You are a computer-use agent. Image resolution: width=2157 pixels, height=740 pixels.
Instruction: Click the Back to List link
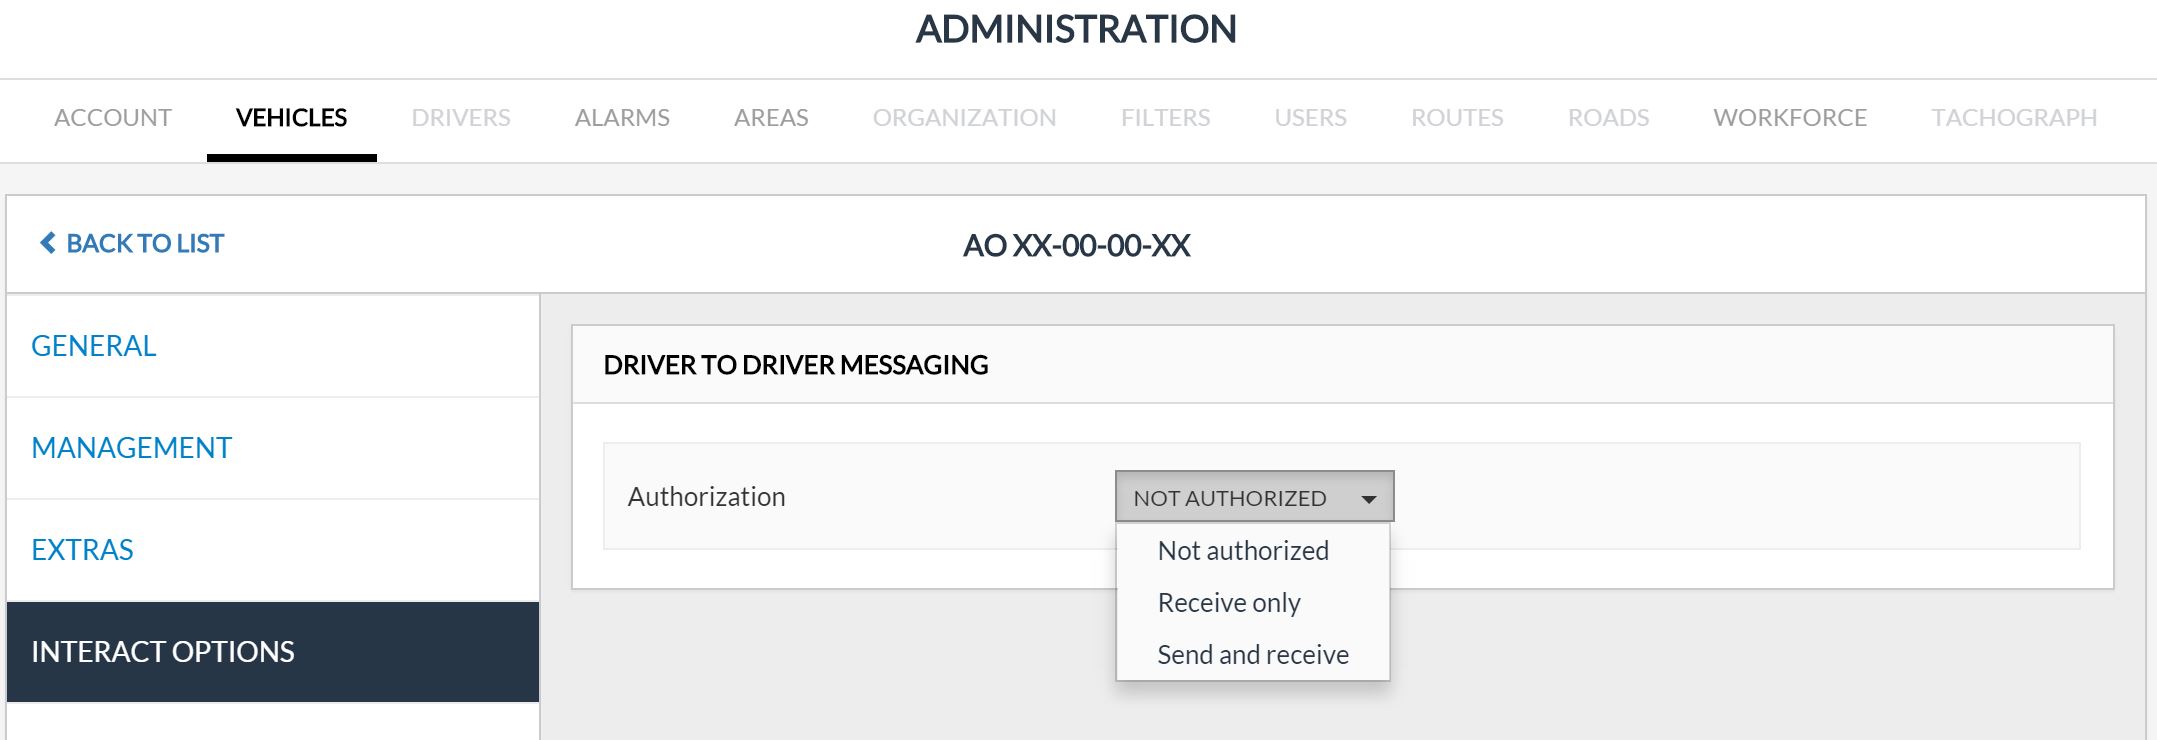144,244
